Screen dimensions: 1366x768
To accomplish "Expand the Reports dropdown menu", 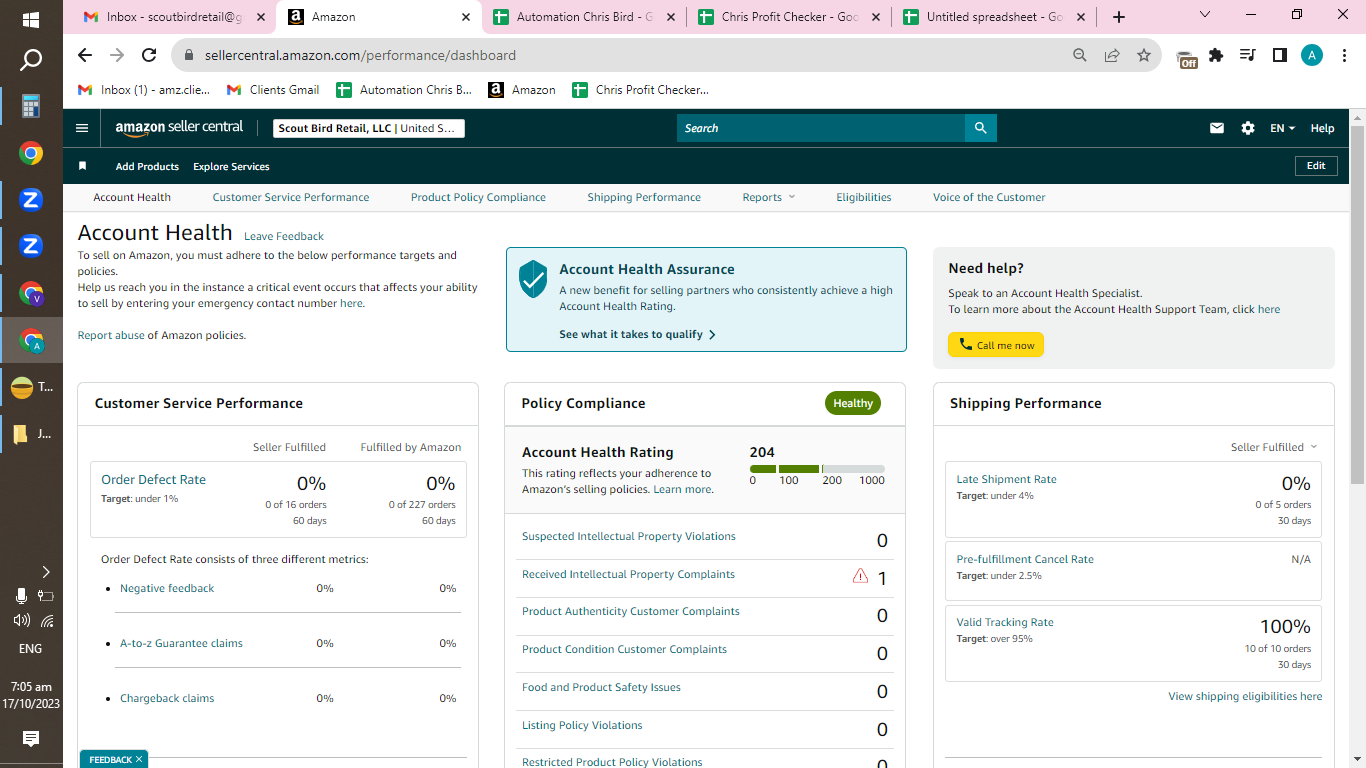I will click(x=769, y=197).
